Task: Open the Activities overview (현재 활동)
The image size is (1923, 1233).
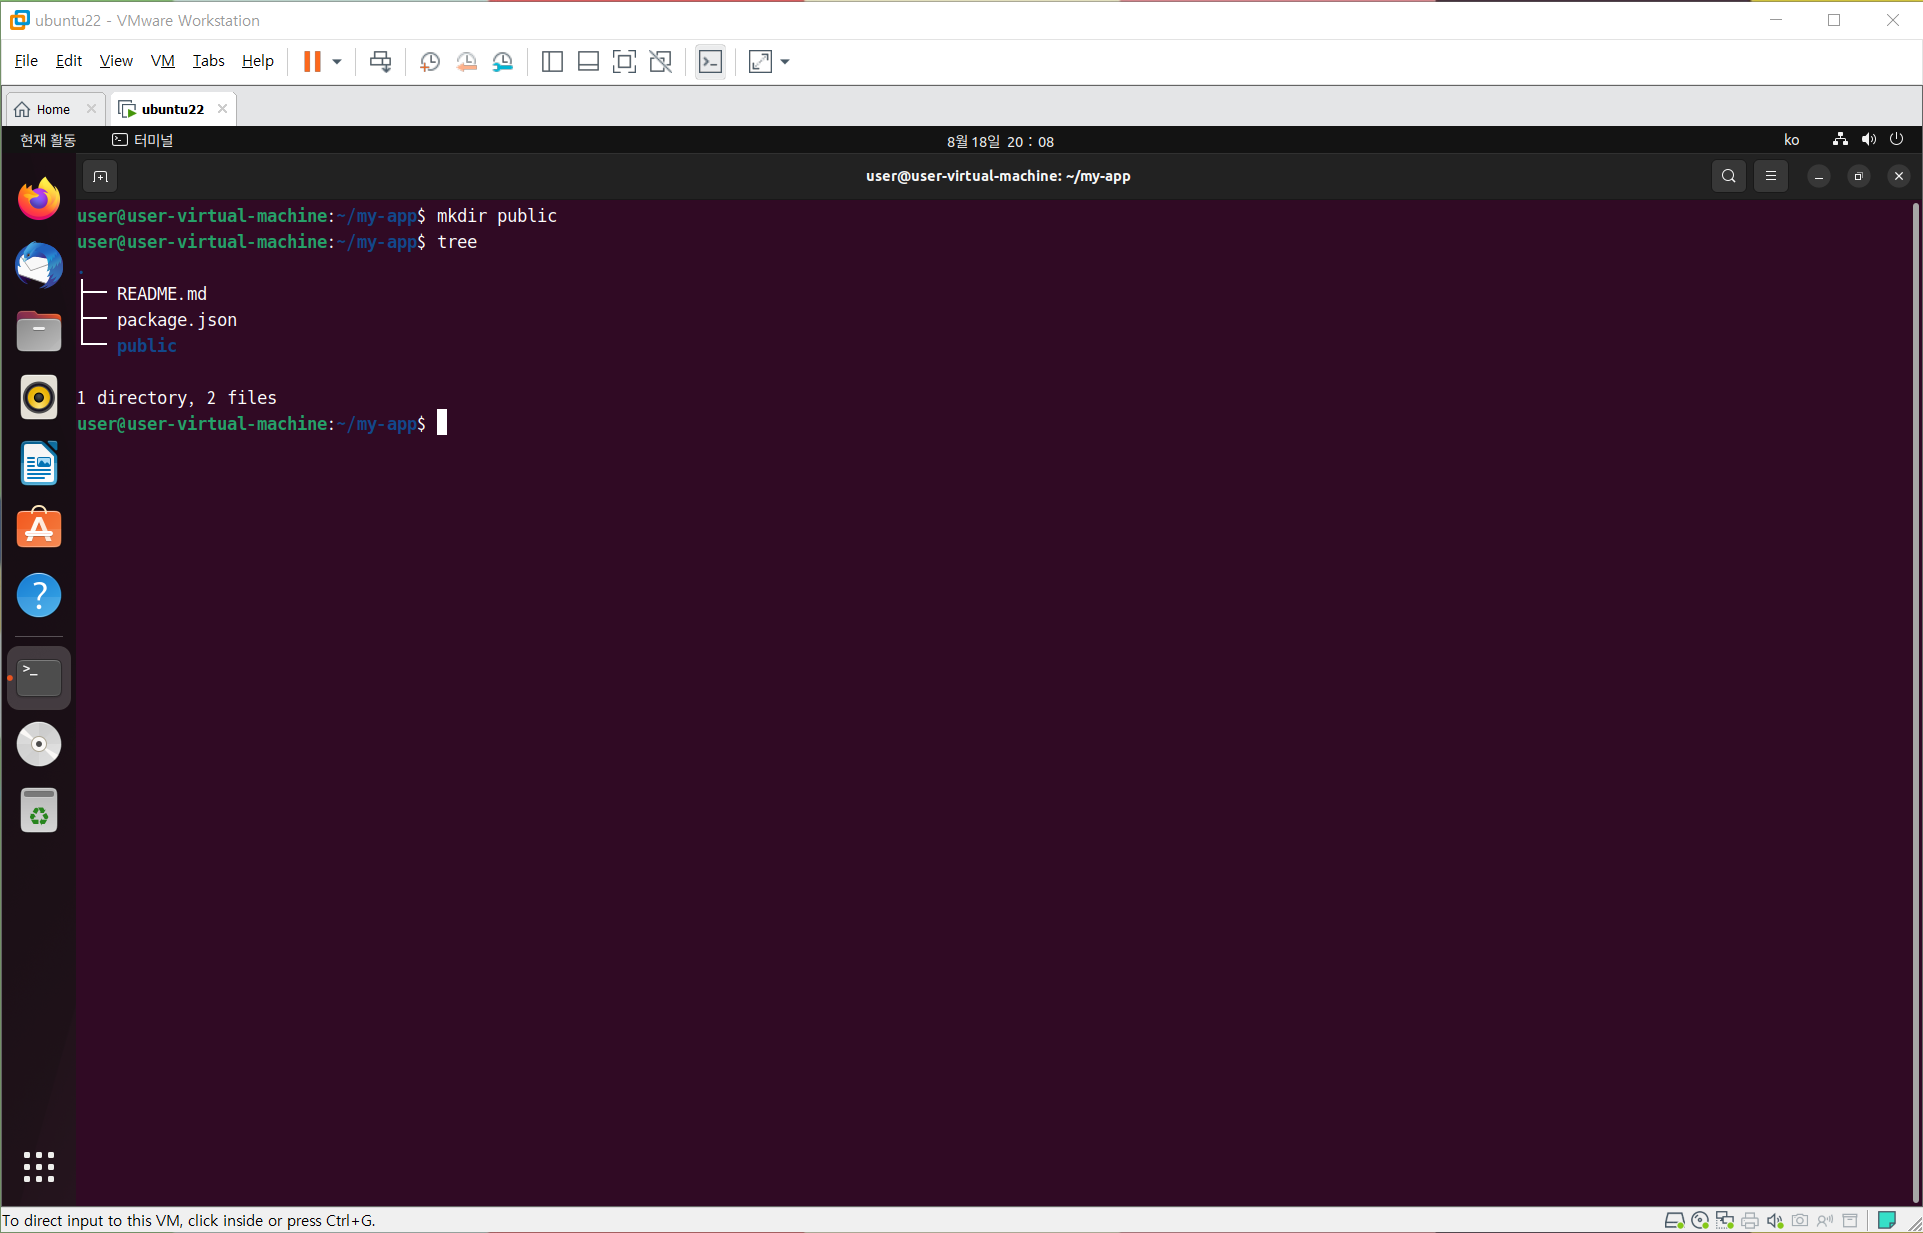Action: (47, 141)
